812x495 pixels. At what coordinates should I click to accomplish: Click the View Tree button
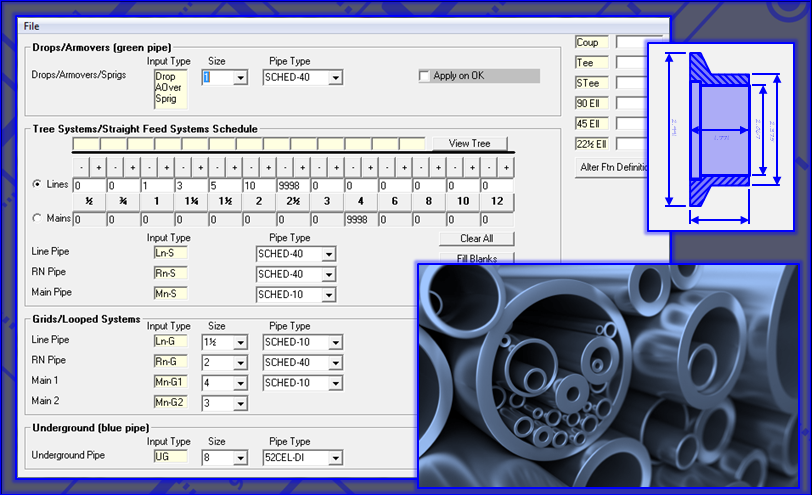tap(469, 143)
